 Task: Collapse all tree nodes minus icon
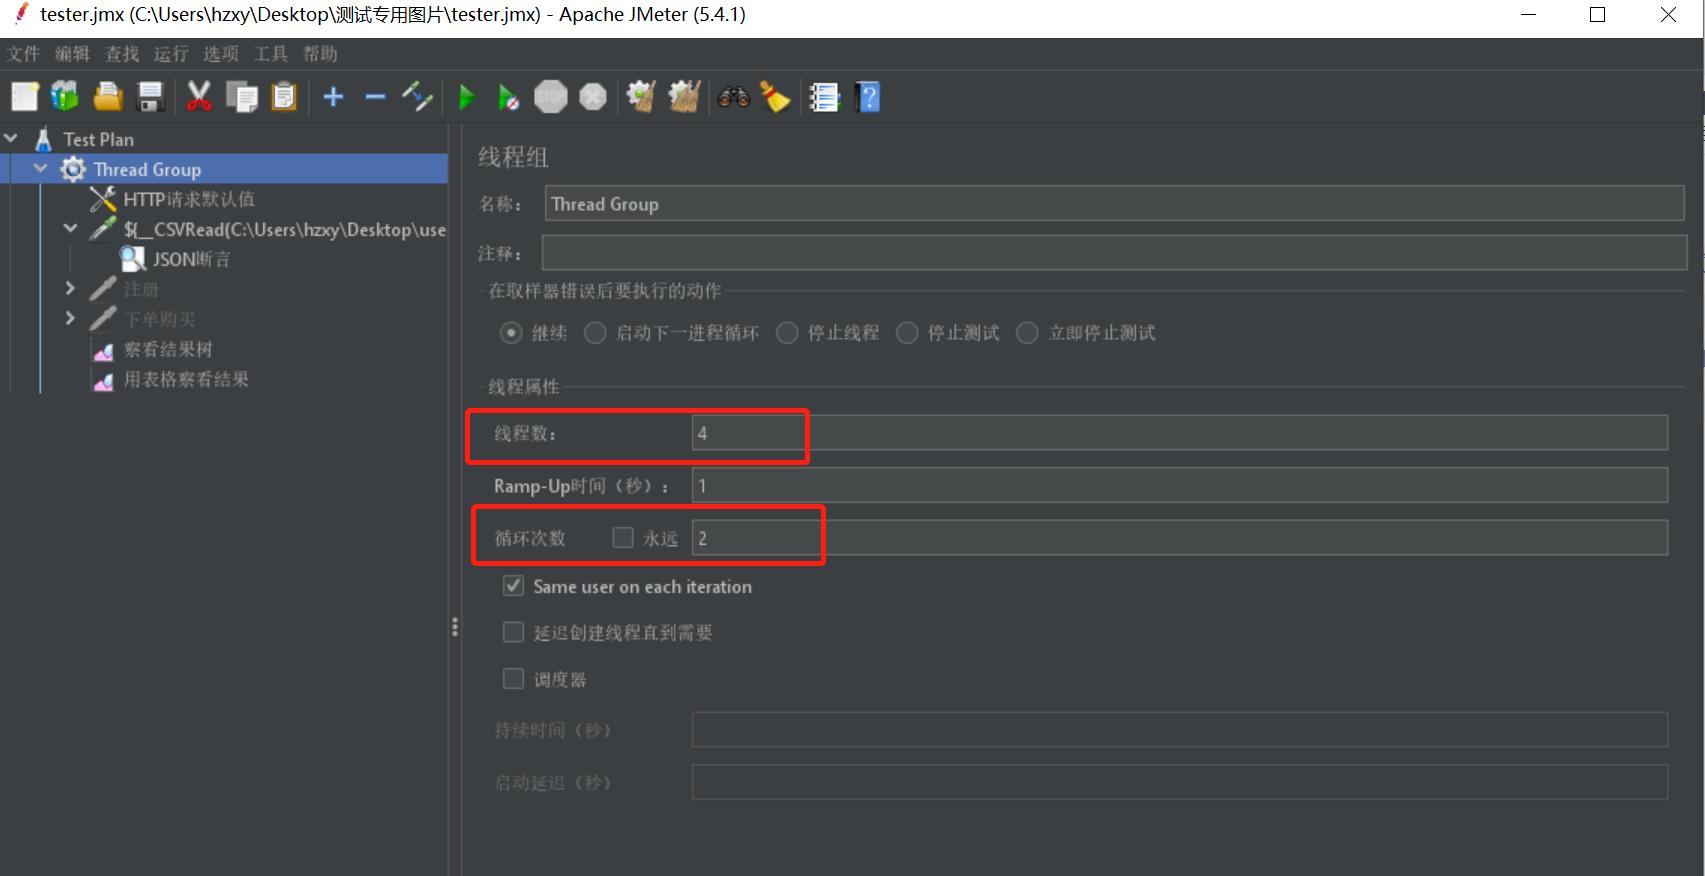[375, 97]
